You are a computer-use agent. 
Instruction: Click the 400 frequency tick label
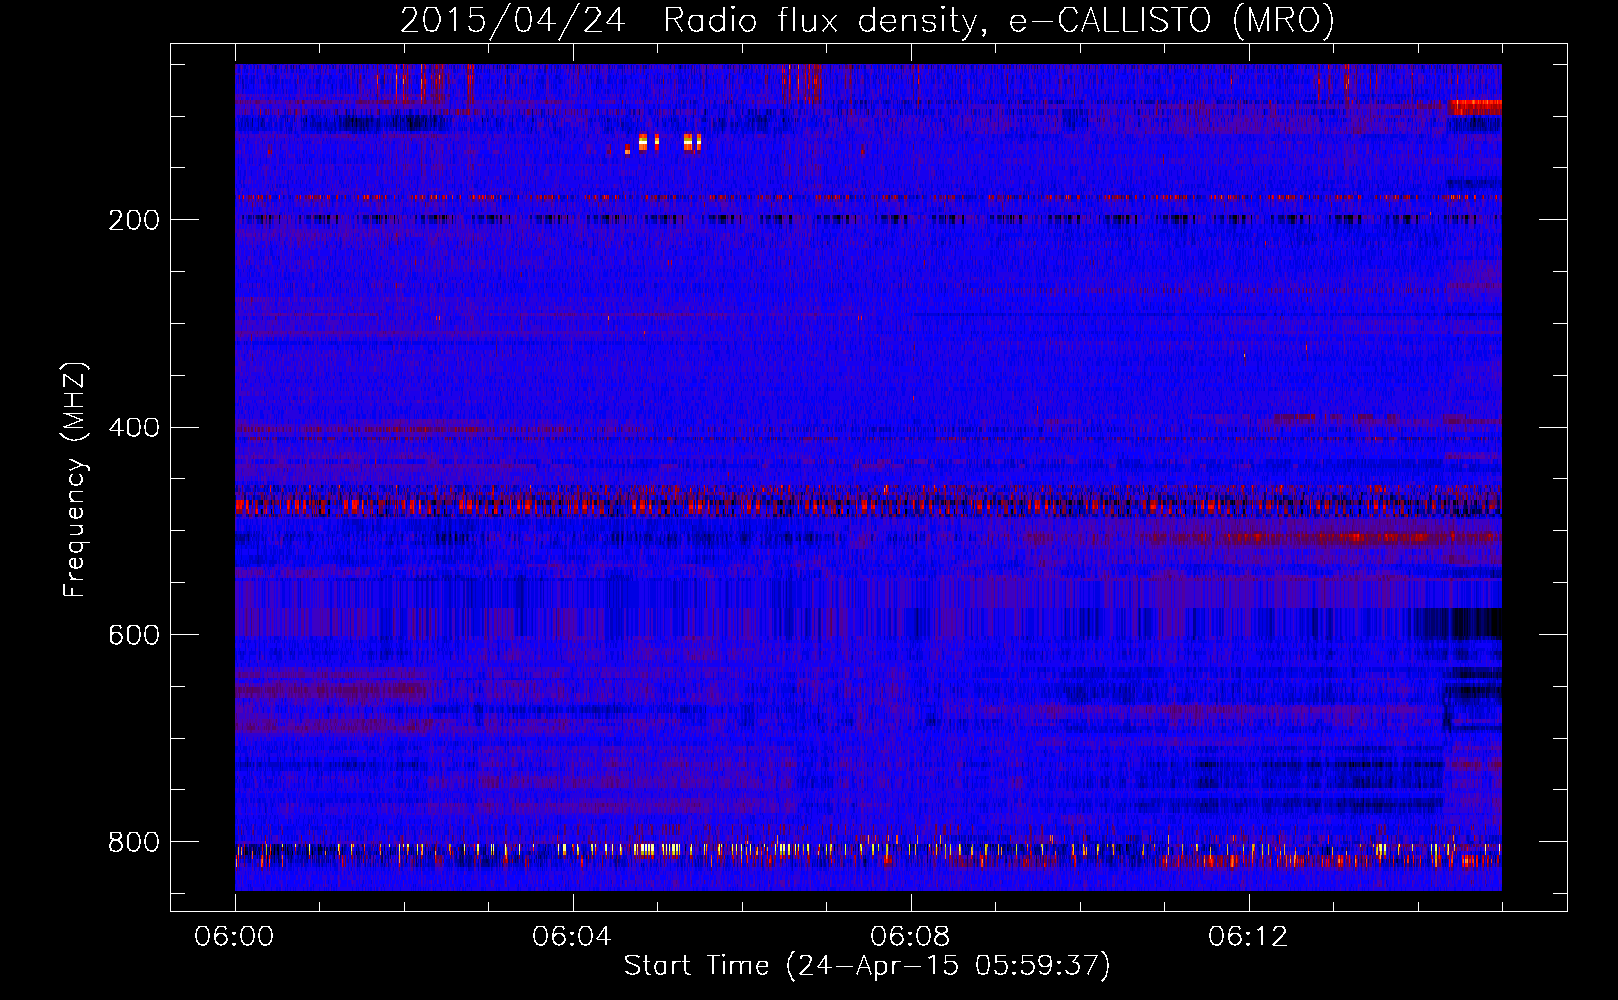pos(134,428)
